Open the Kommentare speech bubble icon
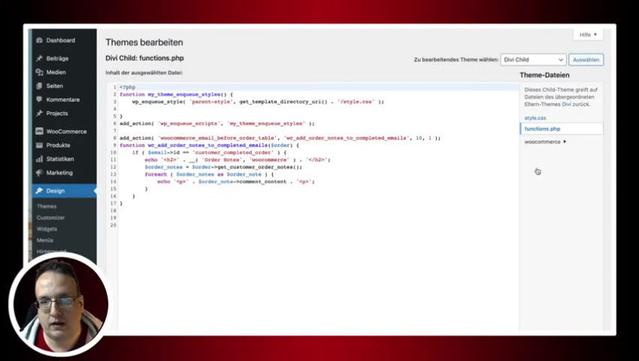Image resolution: width=639 pixels, height=361 pixels. (39, 99)
